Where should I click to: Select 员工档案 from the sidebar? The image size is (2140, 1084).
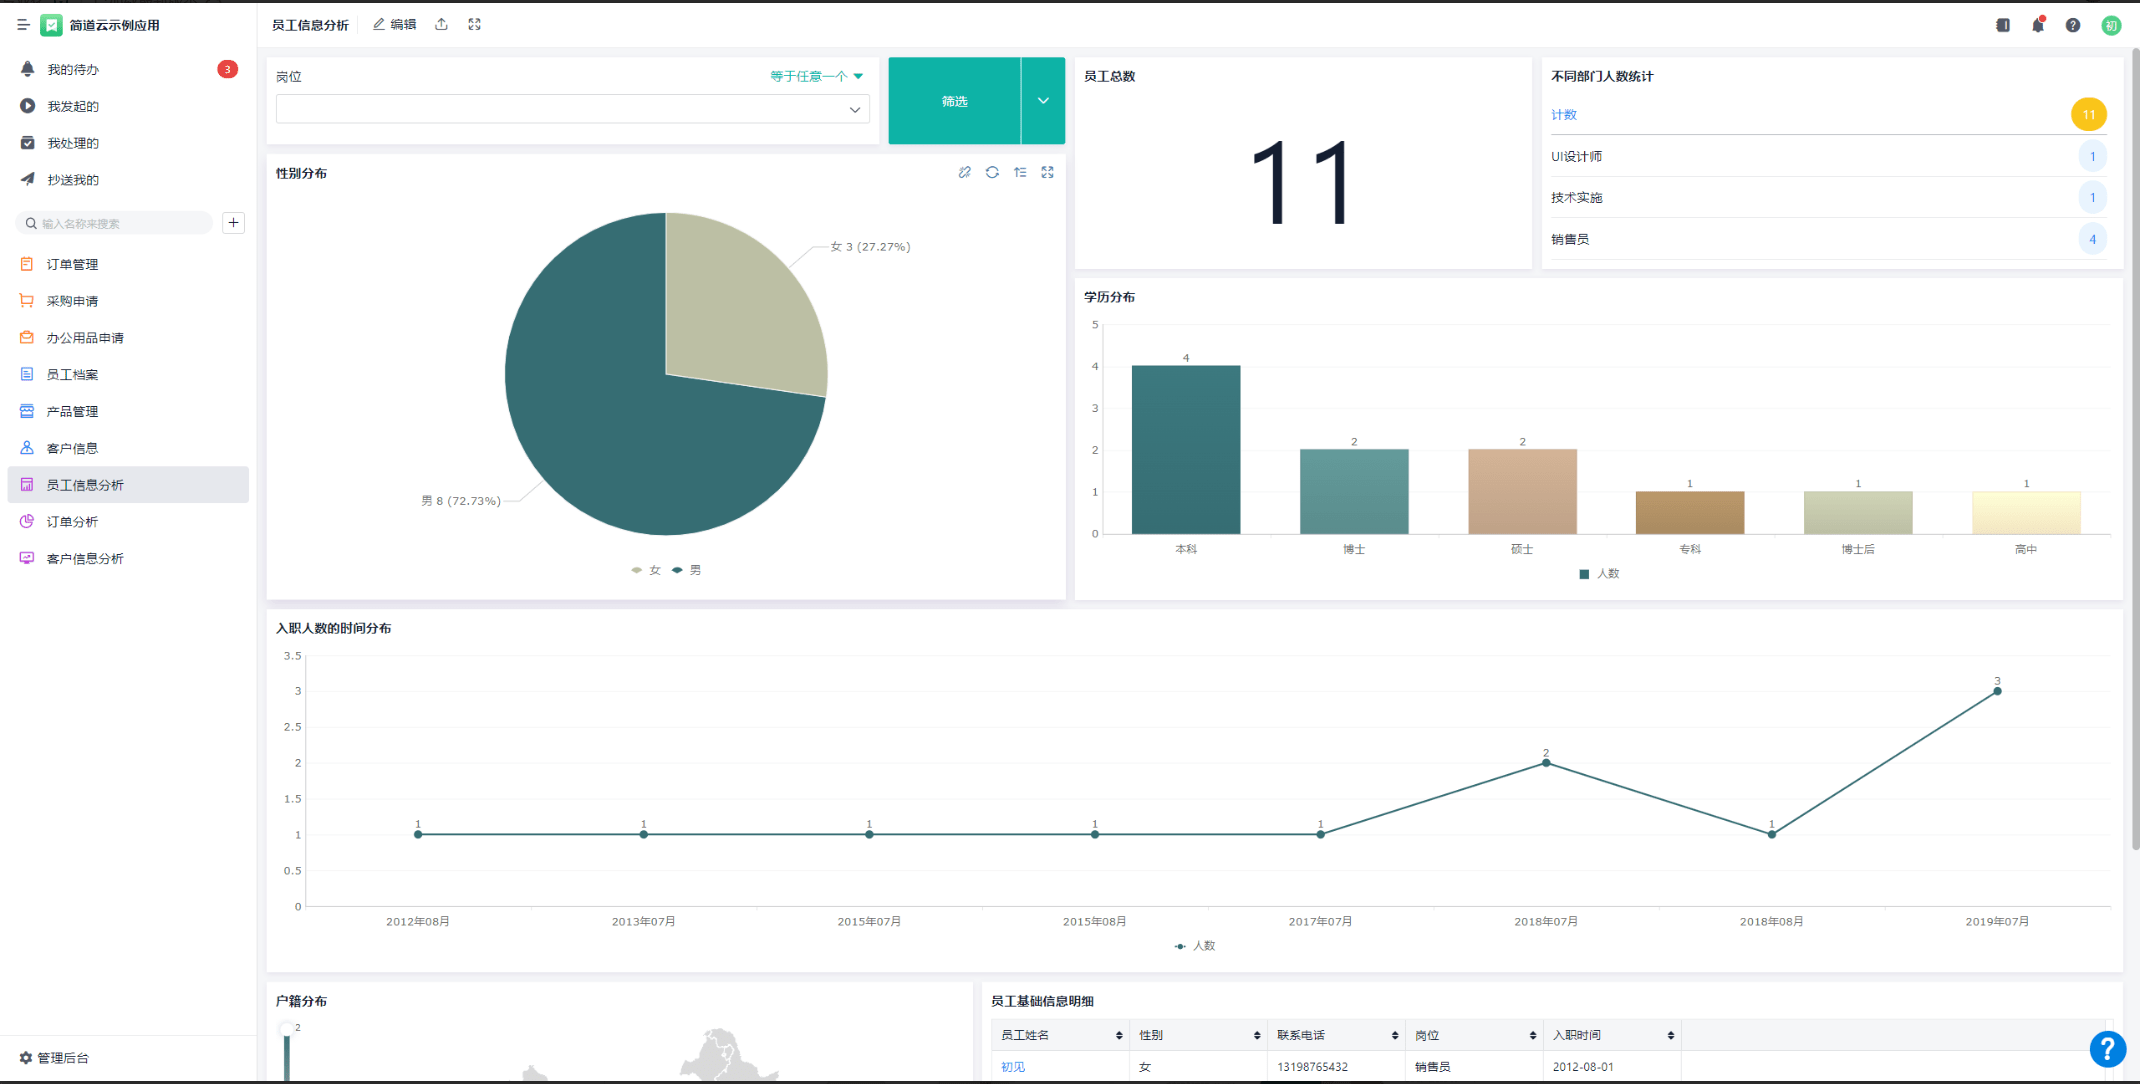pos(72,375)
